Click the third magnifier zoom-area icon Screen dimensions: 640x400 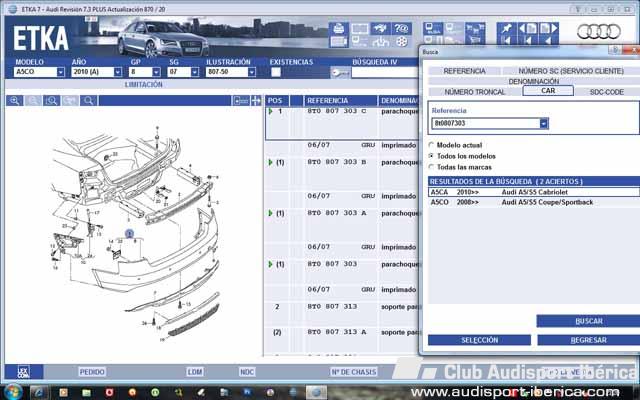pos(52,100)
